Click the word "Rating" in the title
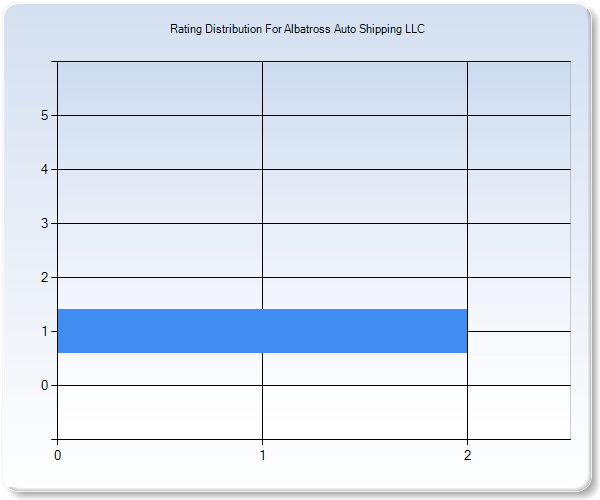The height and width of the screenshot is (500, 600). (x=187, y=30)
